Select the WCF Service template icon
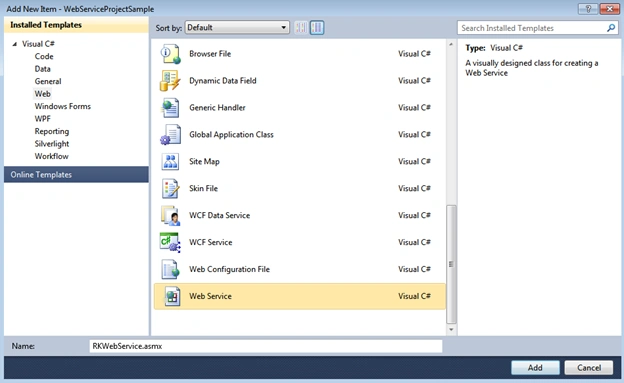The width and height of the screenshot is (624, 383). pos(170,242)
